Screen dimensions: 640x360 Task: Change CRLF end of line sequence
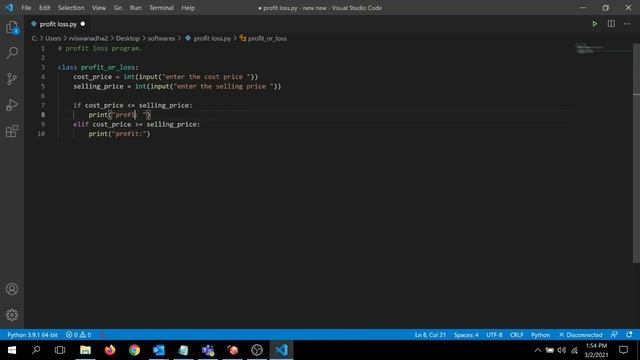point(516,335)
